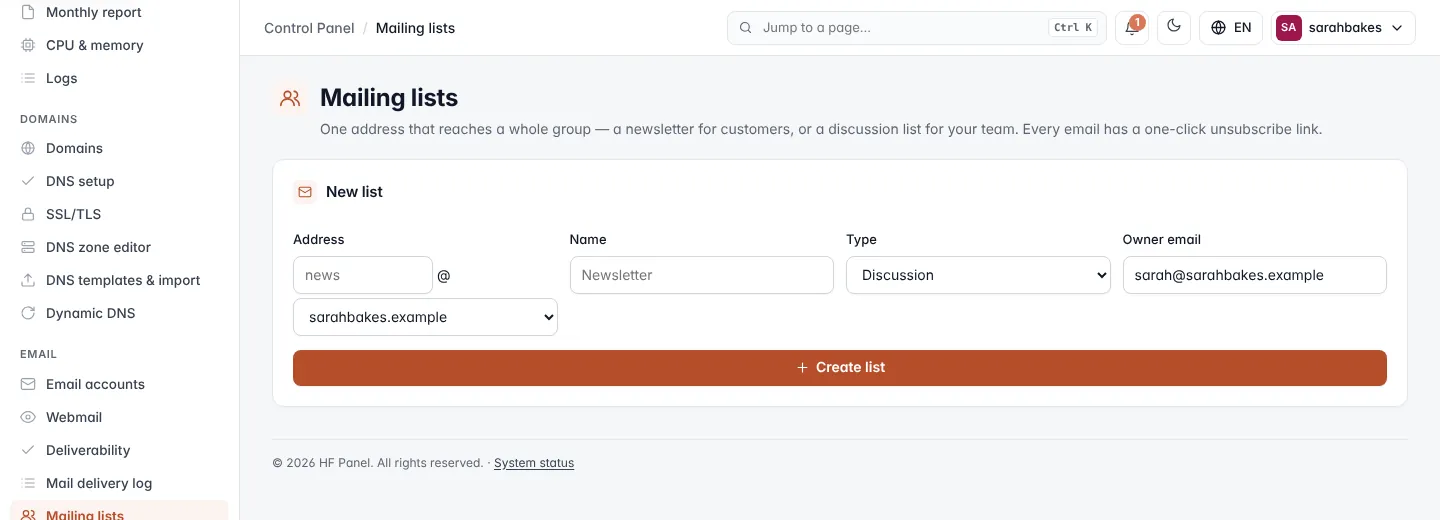Click the DNS setup checkmark icon
The height and width of the screenshot is (520, 1440).
coord(28,181)
